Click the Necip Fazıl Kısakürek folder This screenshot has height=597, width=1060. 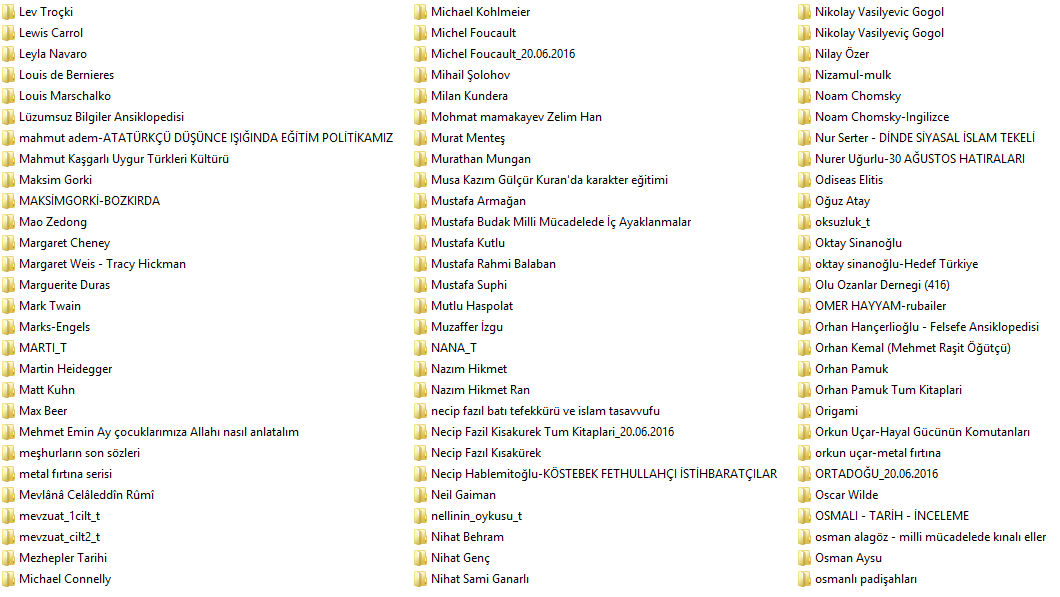pos(485,453)
